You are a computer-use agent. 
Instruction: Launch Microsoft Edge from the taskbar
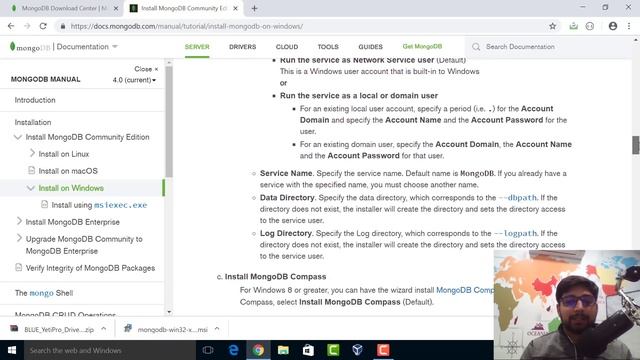coord(233,350)
